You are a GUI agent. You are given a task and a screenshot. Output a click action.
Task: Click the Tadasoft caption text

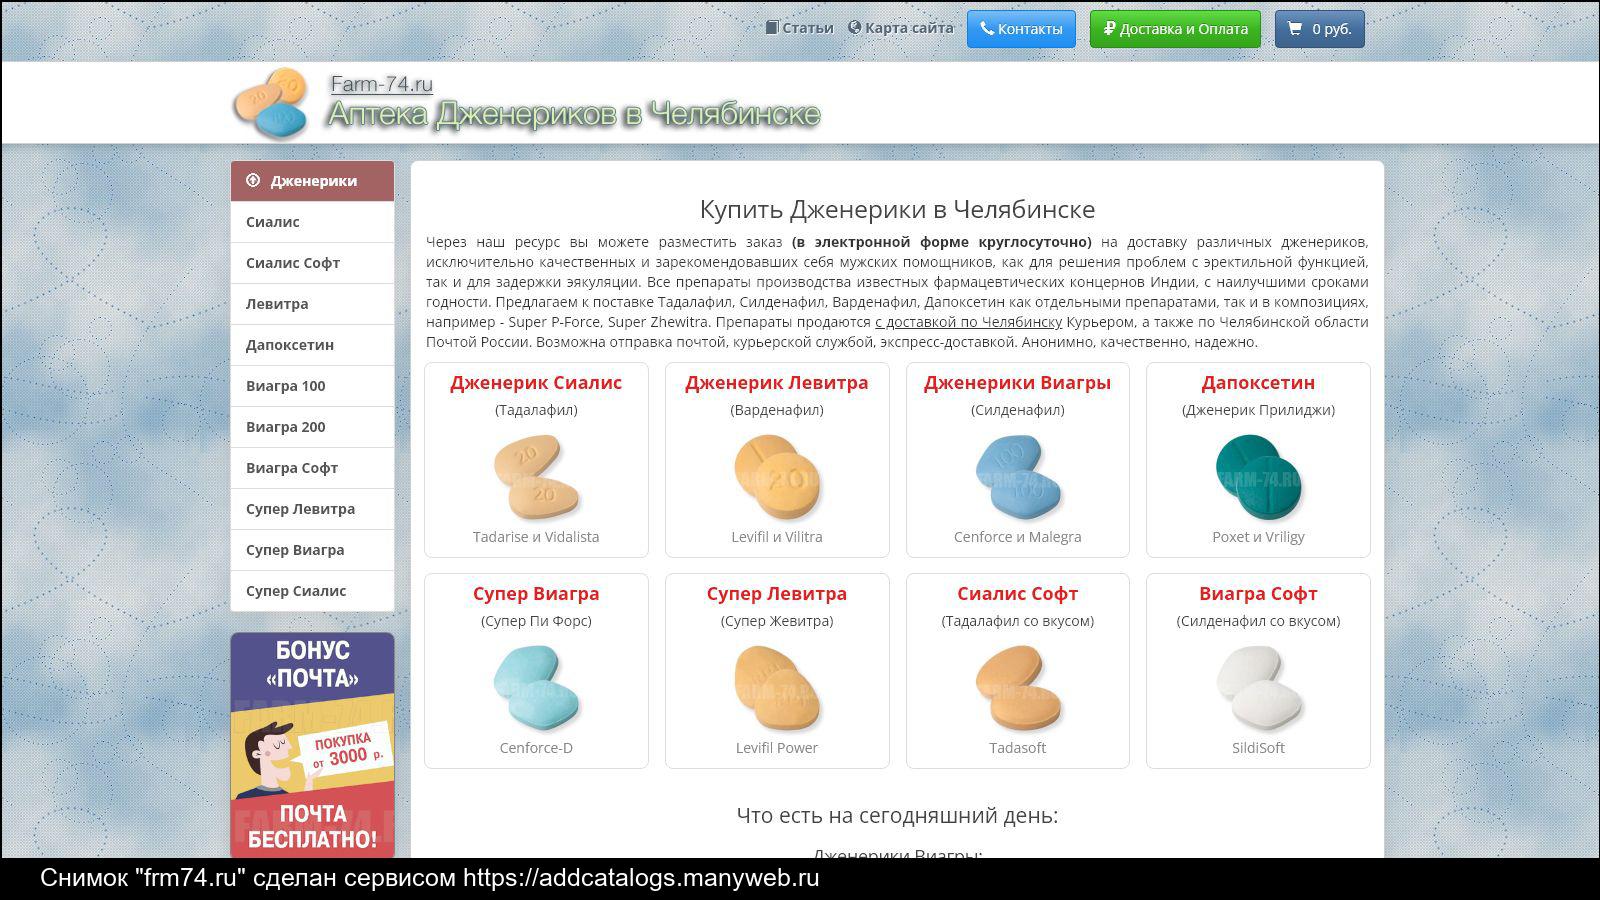[1017, 748]
